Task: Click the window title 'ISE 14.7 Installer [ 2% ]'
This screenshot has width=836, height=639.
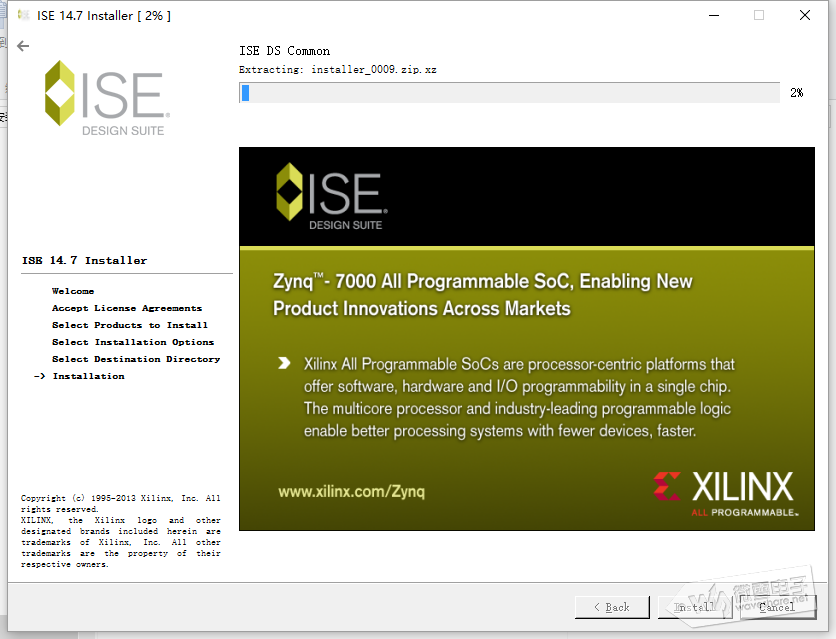Action: tap(104, 15)
